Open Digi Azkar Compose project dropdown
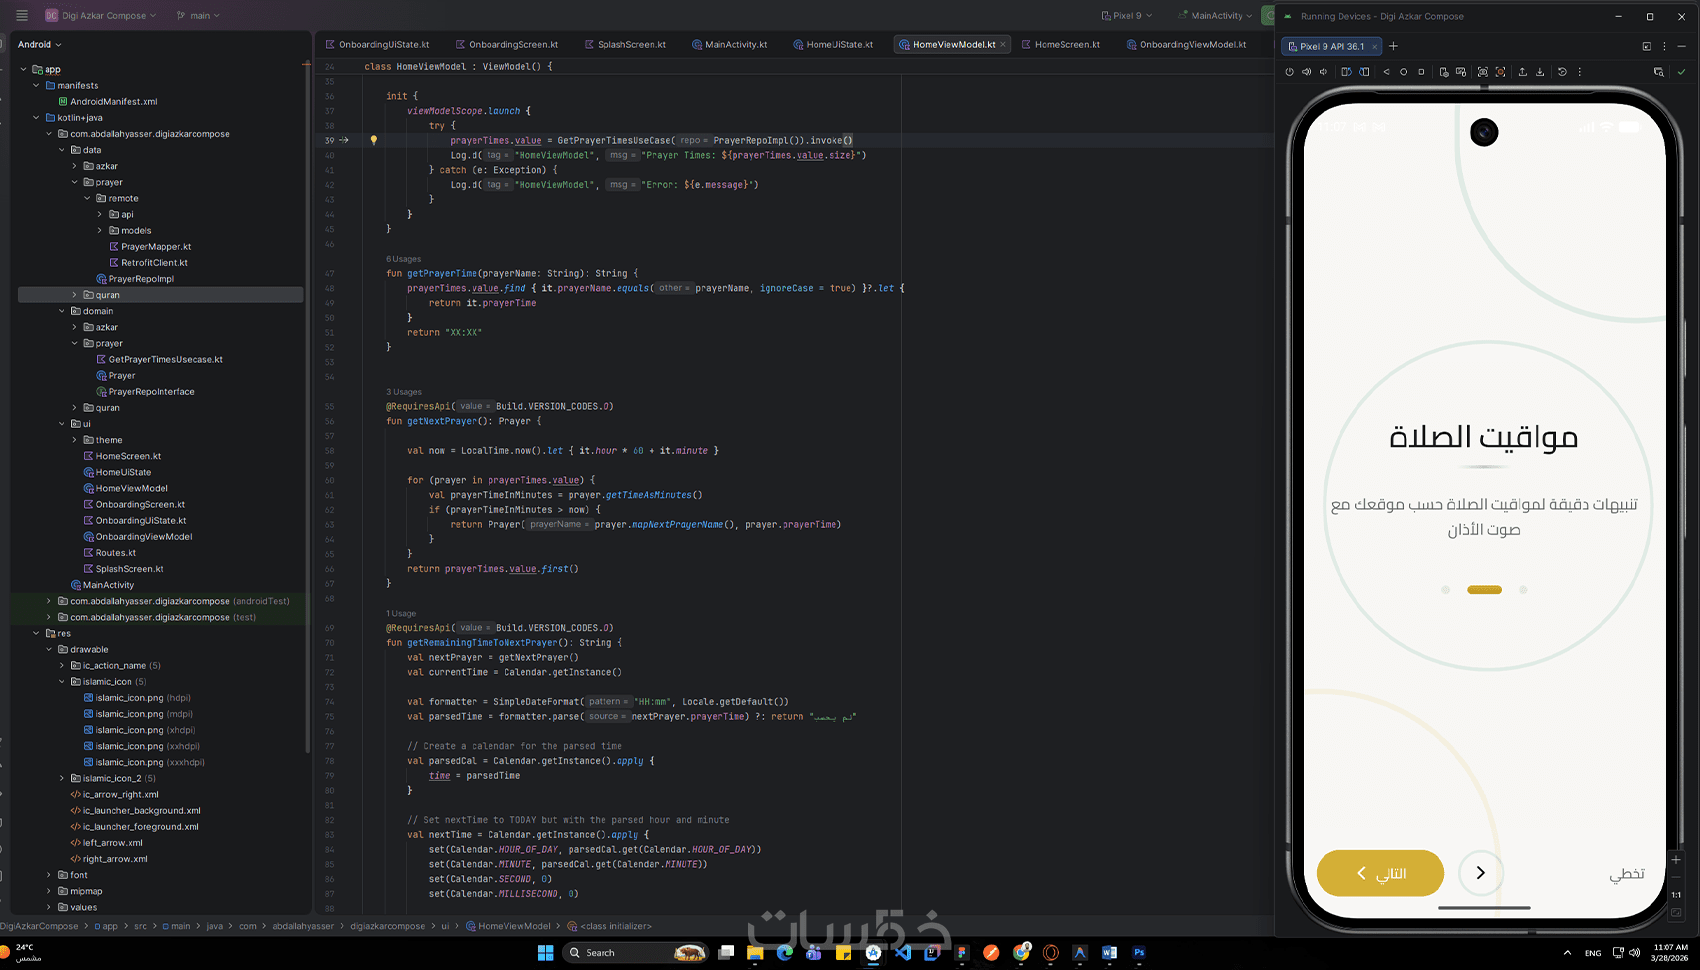The width and height of the screenshot is (1700, 970). click(101, 15)
